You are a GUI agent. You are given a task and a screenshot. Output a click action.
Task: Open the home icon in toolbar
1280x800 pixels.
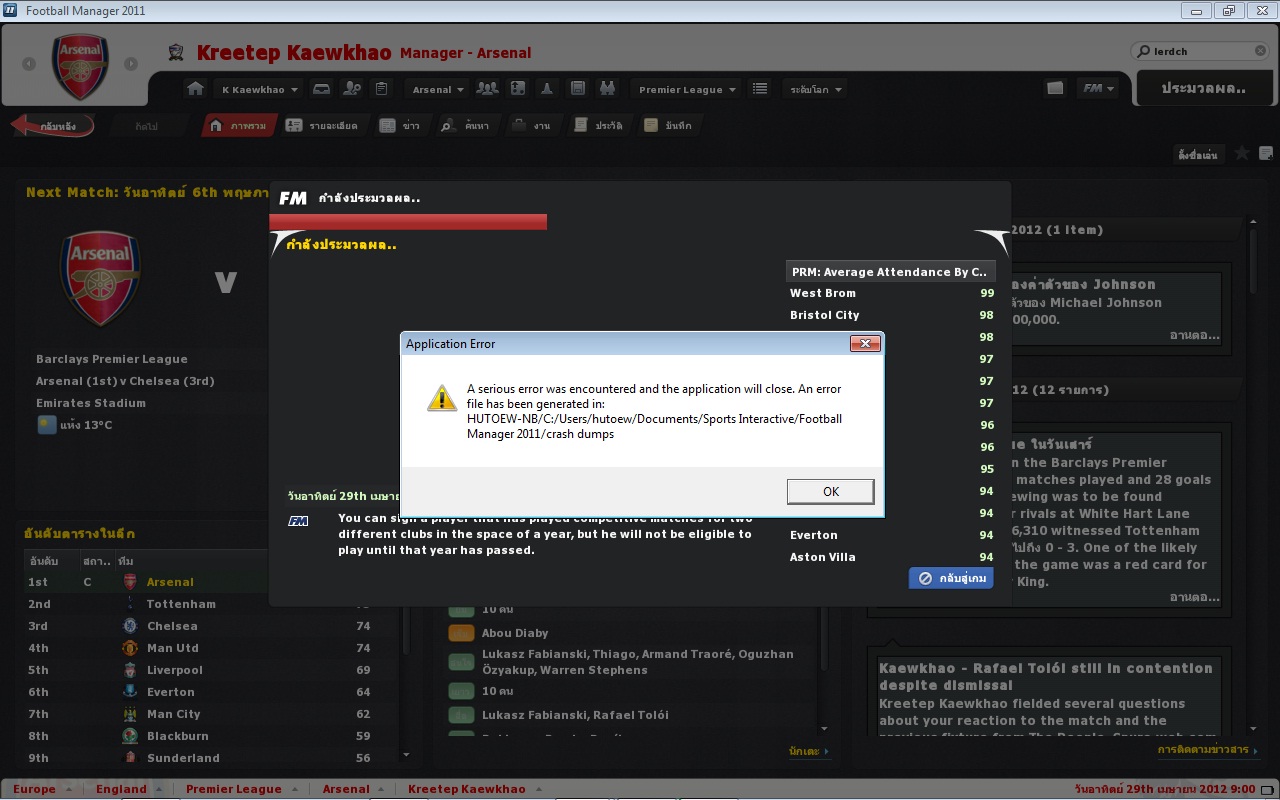(x=195, y=89)
